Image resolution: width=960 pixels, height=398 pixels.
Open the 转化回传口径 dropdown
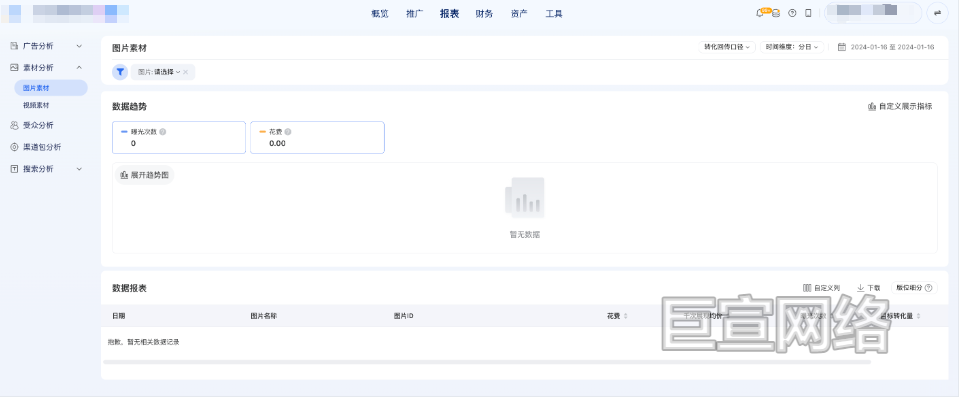(727, 47)
